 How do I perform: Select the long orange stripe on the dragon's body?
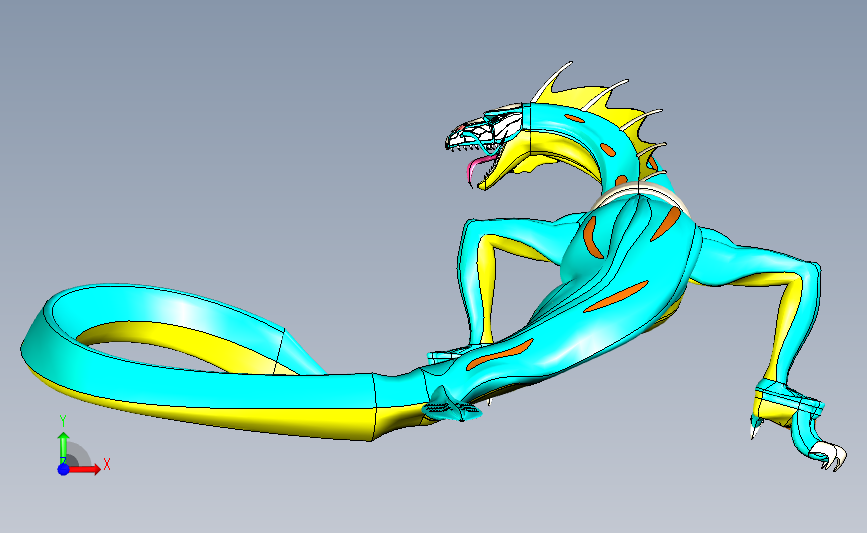[x=615, y=297]
